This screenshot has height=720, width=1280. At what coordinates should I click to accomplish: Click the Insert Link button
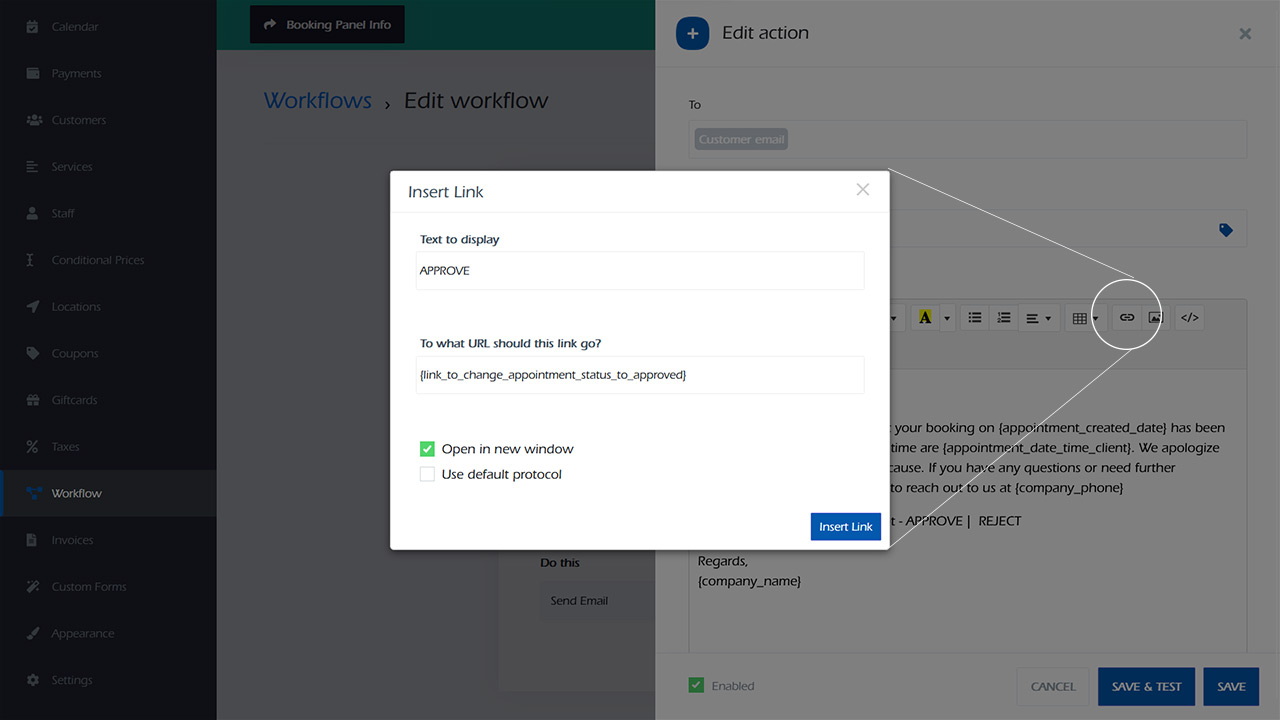click(x=845, y=527)
